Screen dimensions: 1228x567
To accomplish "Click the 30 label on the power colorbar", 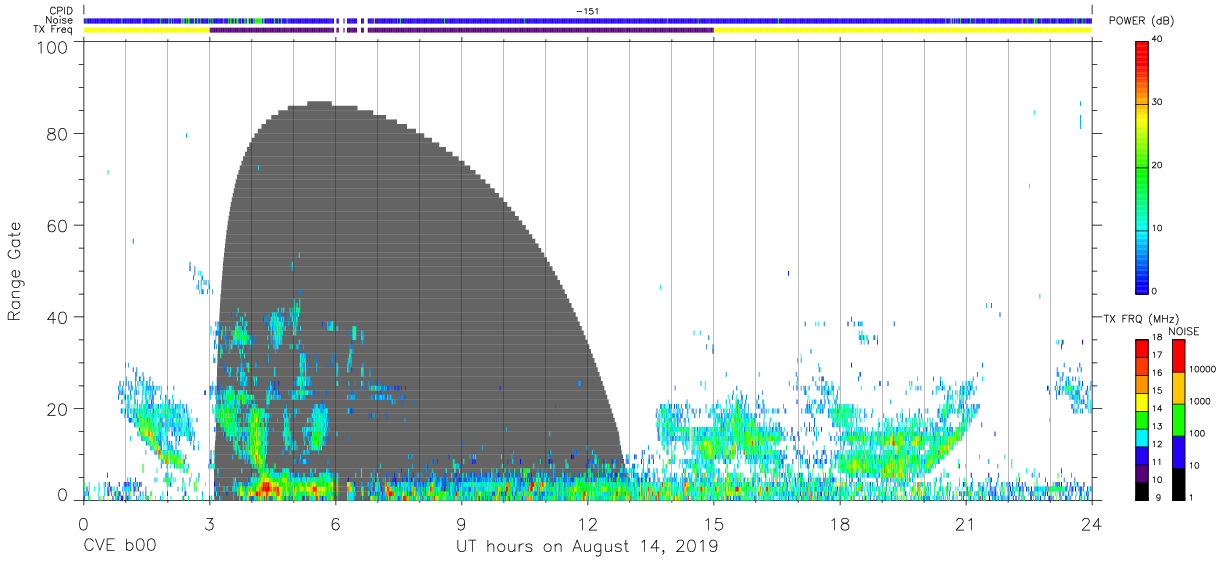I will click(1156, 102).
